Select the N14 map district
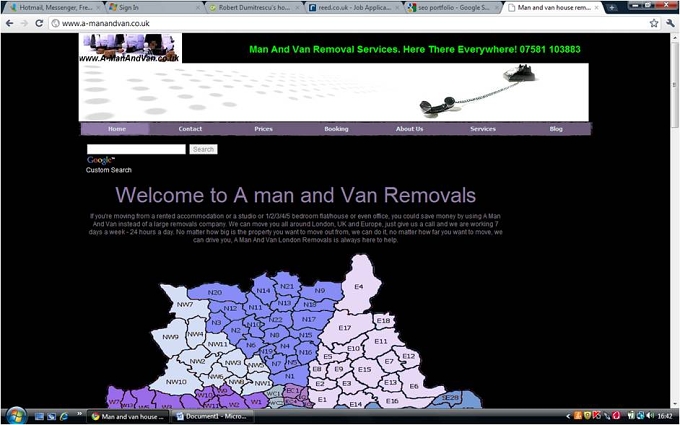The width and height of the screenshot is (680, 425). (x=263, y=291)
